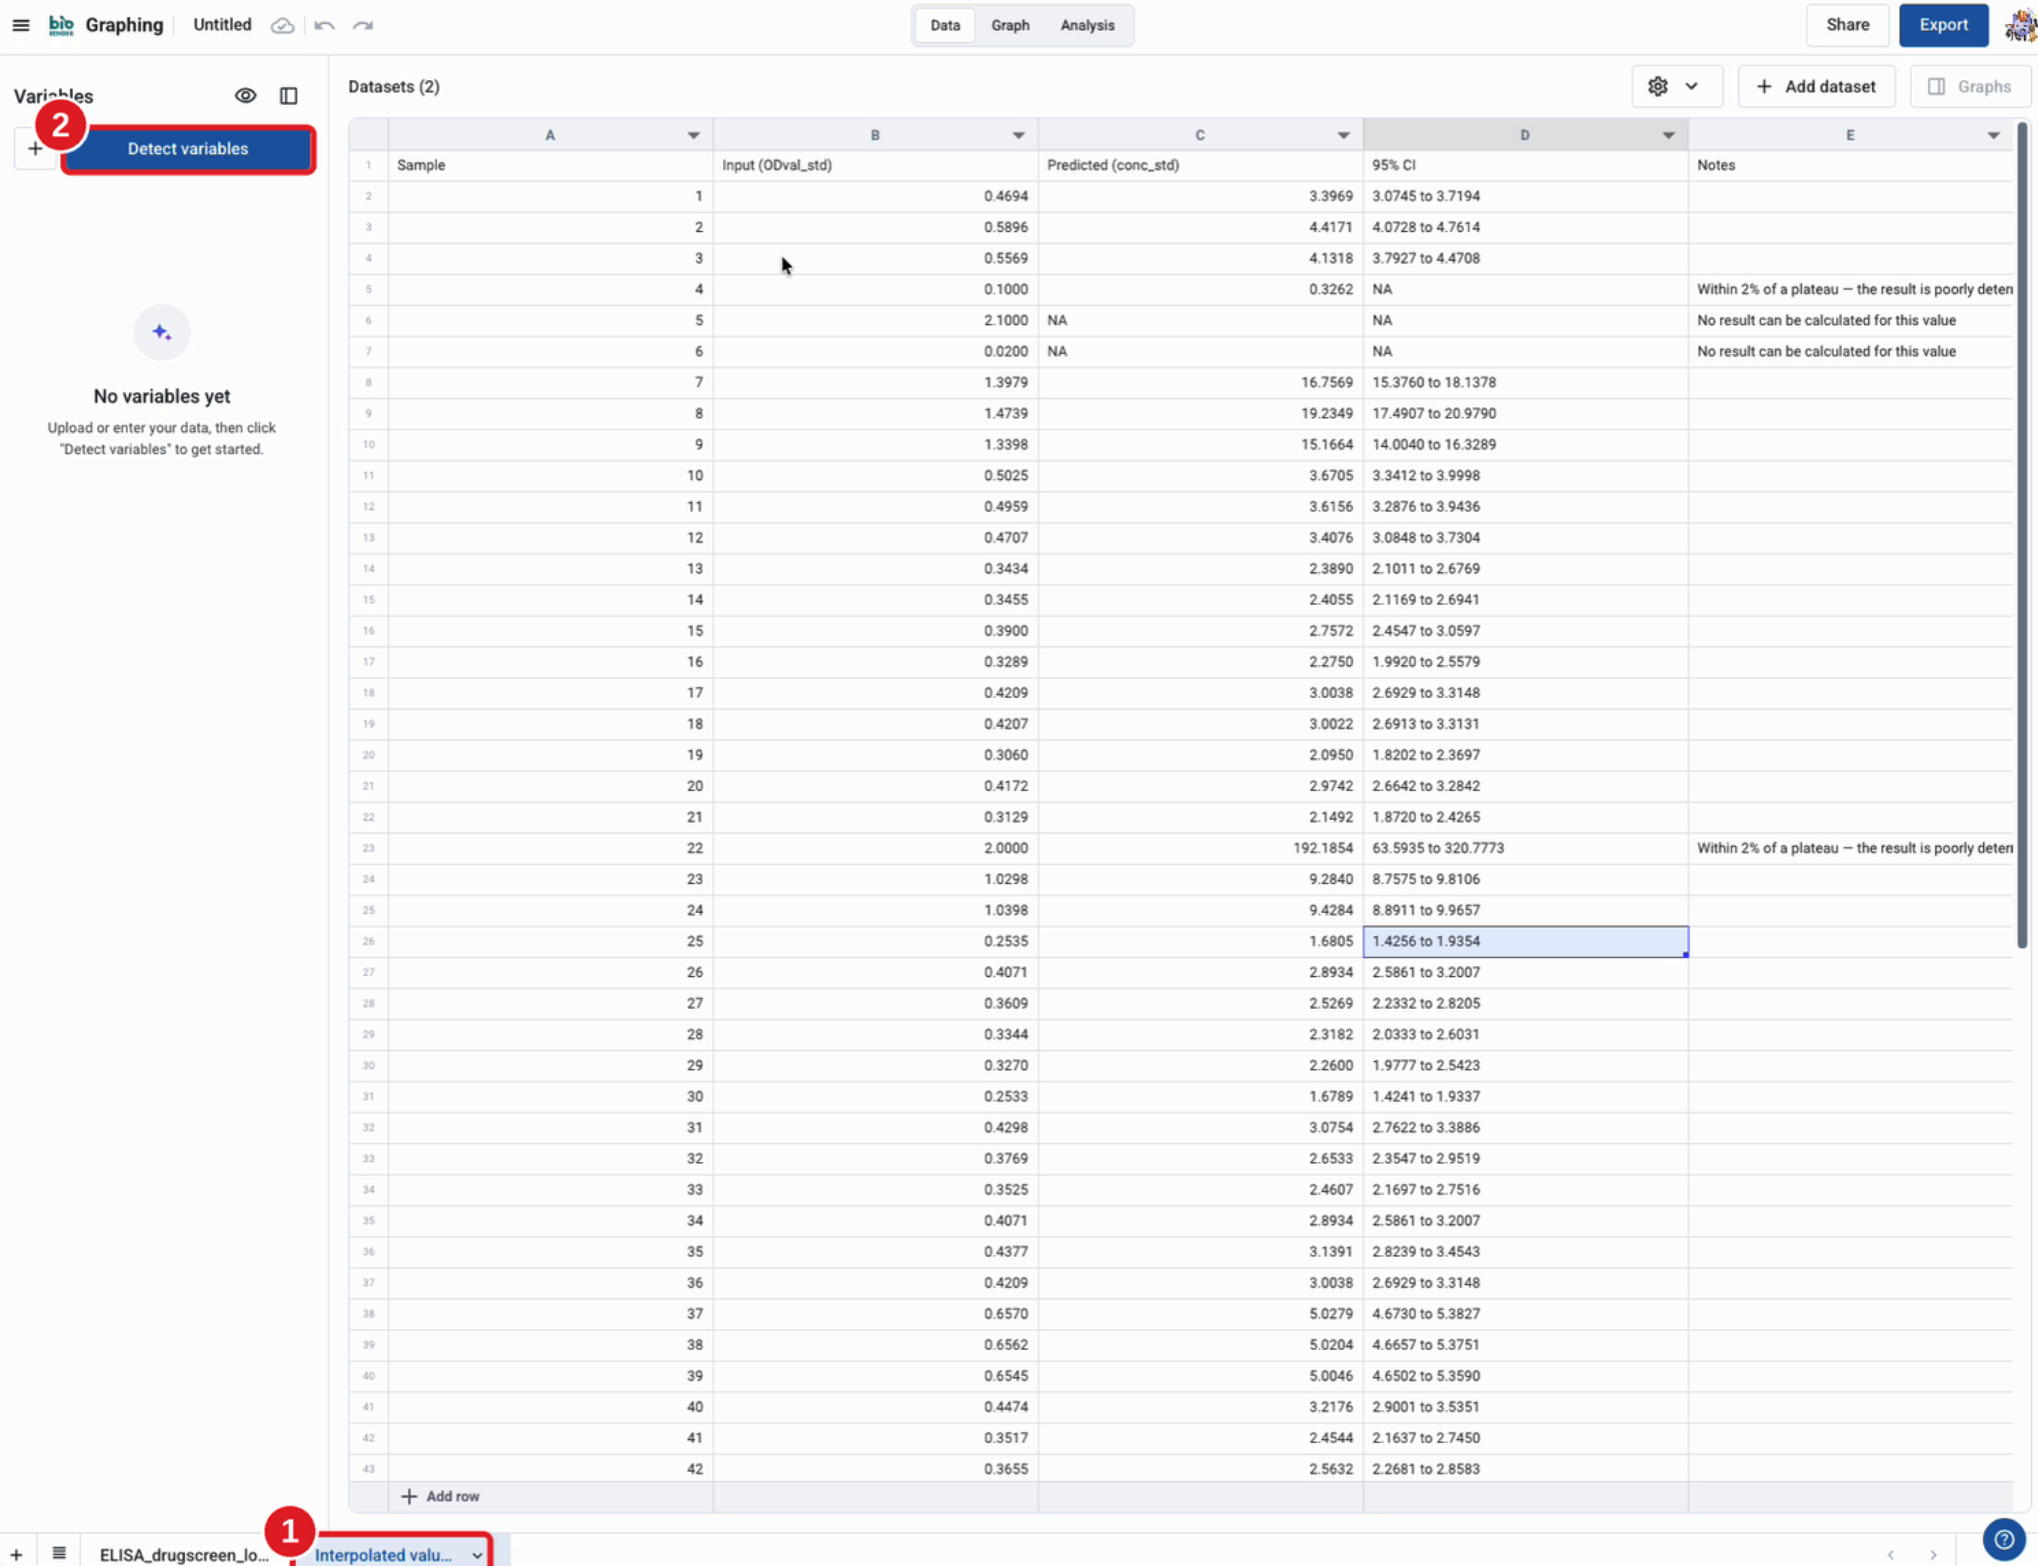Rename the Untitled document title
The image size is (2038, 1566).
click(x=222, y=25)
